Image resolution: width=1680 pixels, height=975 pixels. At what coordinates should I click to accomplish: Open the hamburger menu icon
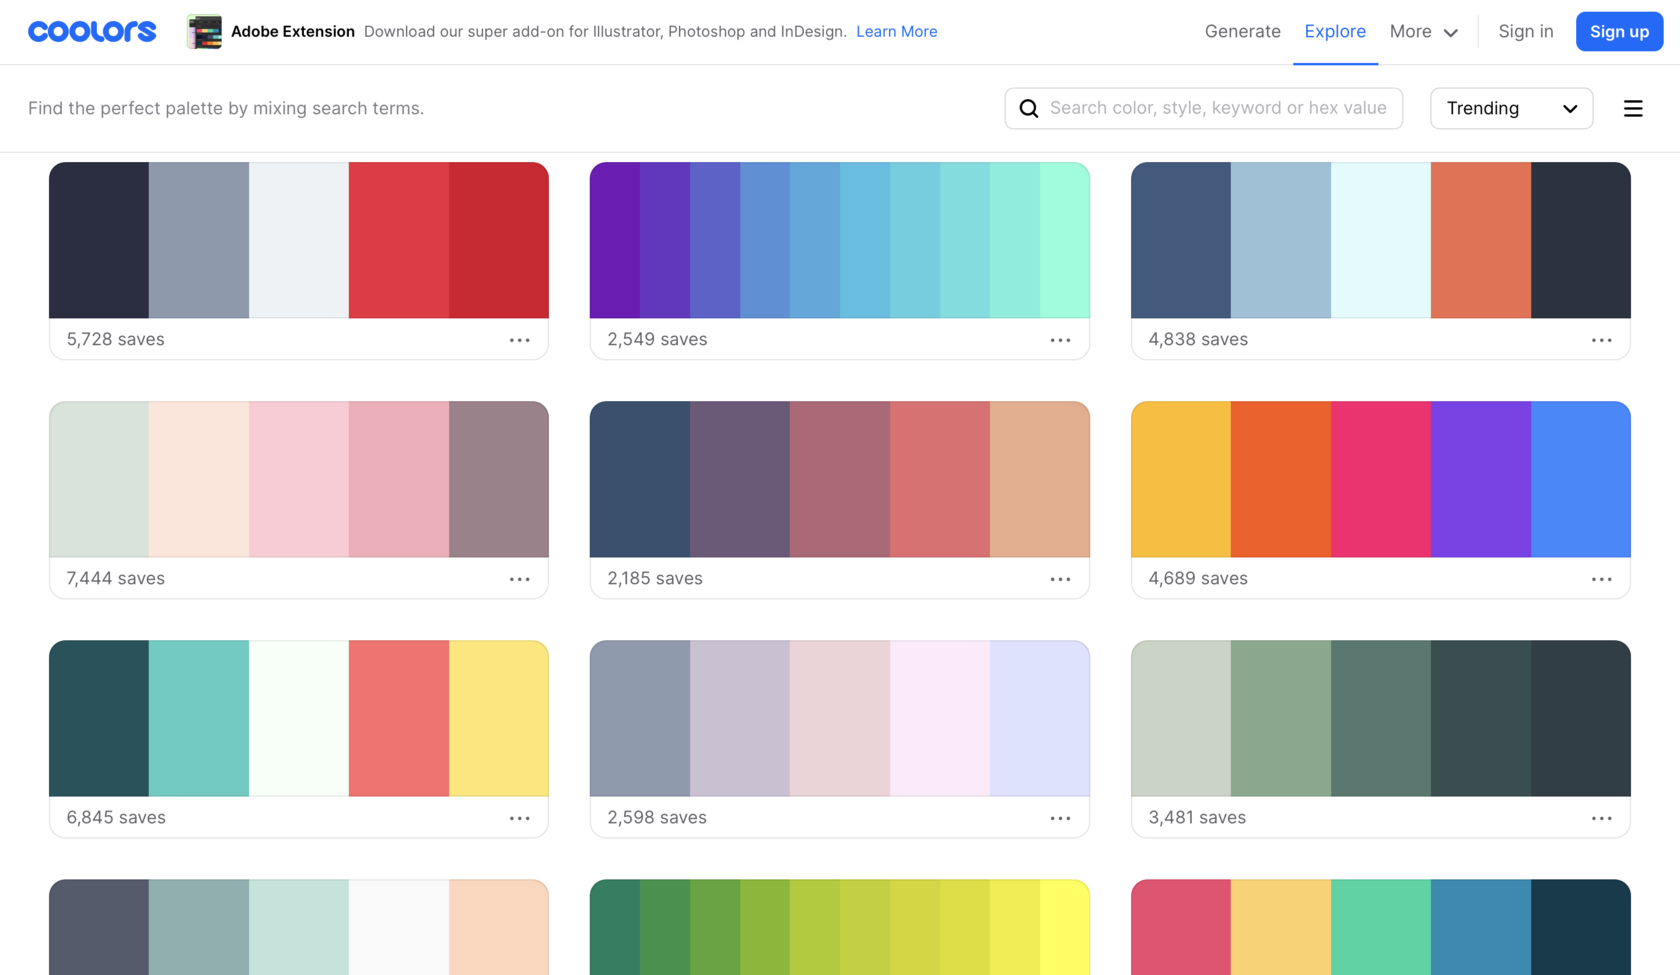pyautogui.click(x=1633, y=108)
